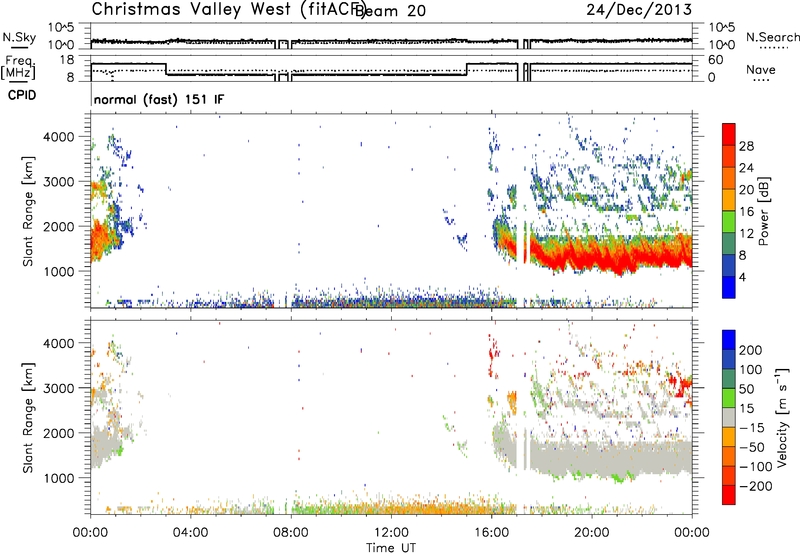Select the '12:00' time tick label

coord(391,533)
